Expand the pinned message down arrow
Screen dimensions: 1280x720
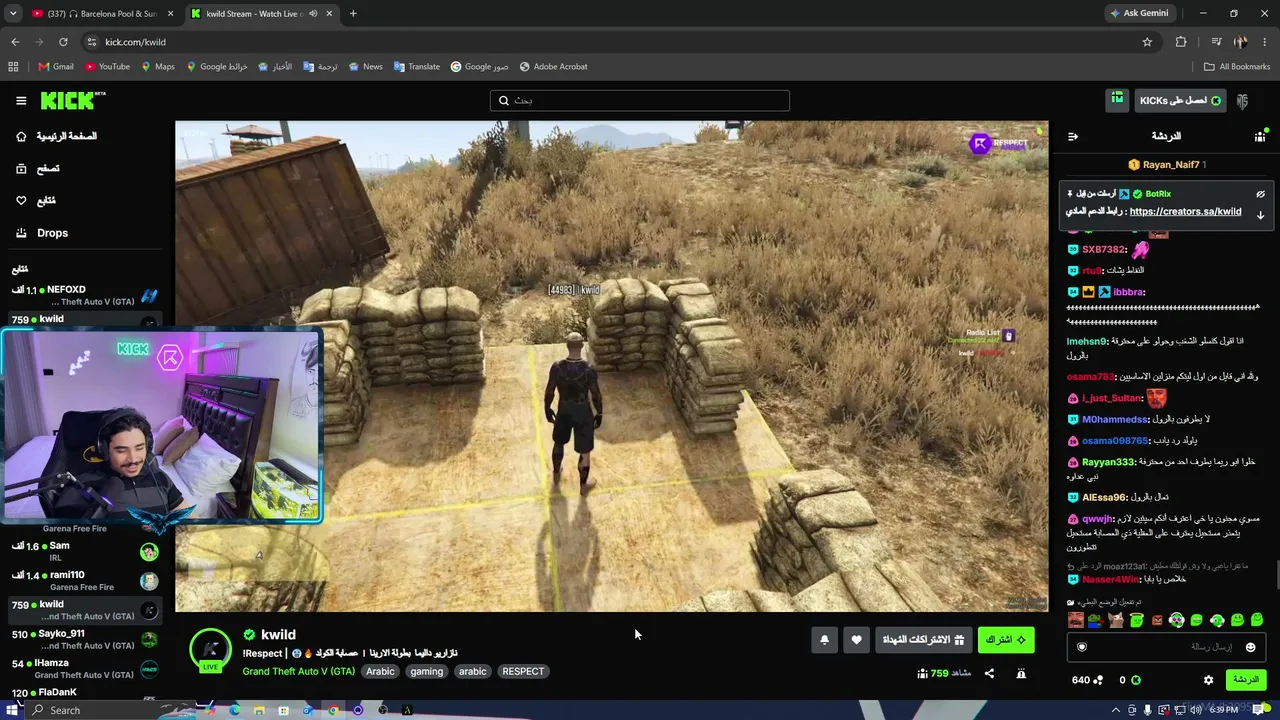click(x=1260, y=215)
